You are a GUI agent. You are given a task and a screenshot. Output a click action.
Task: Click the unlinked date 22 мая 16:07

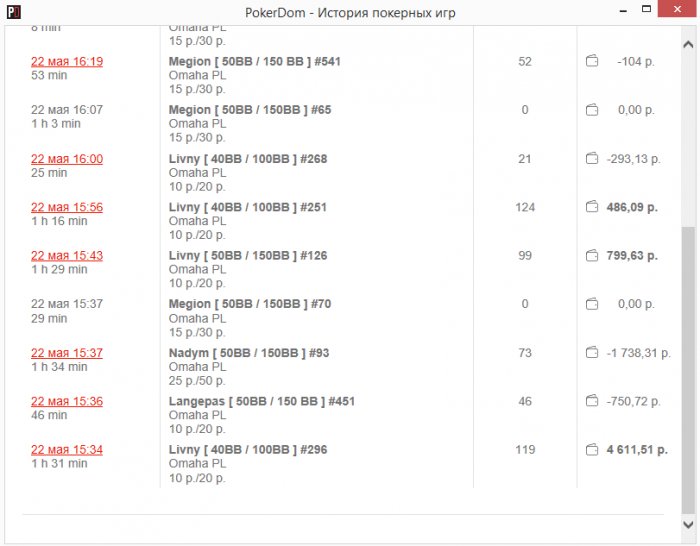coord(67,110)
